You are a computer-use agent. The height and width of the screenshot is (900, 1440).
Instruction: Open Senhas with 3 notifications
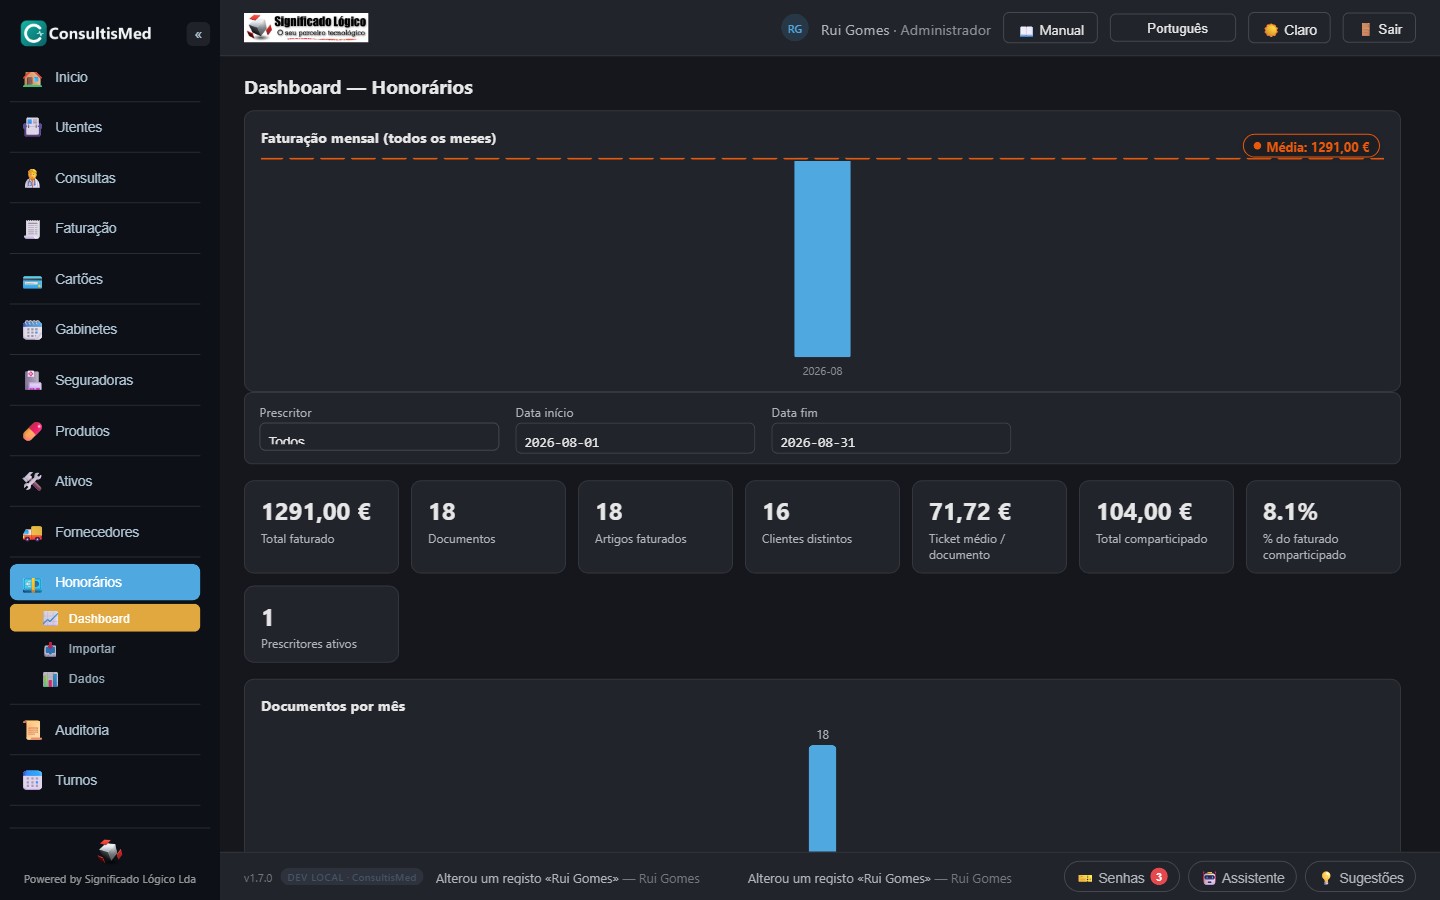1122,877
